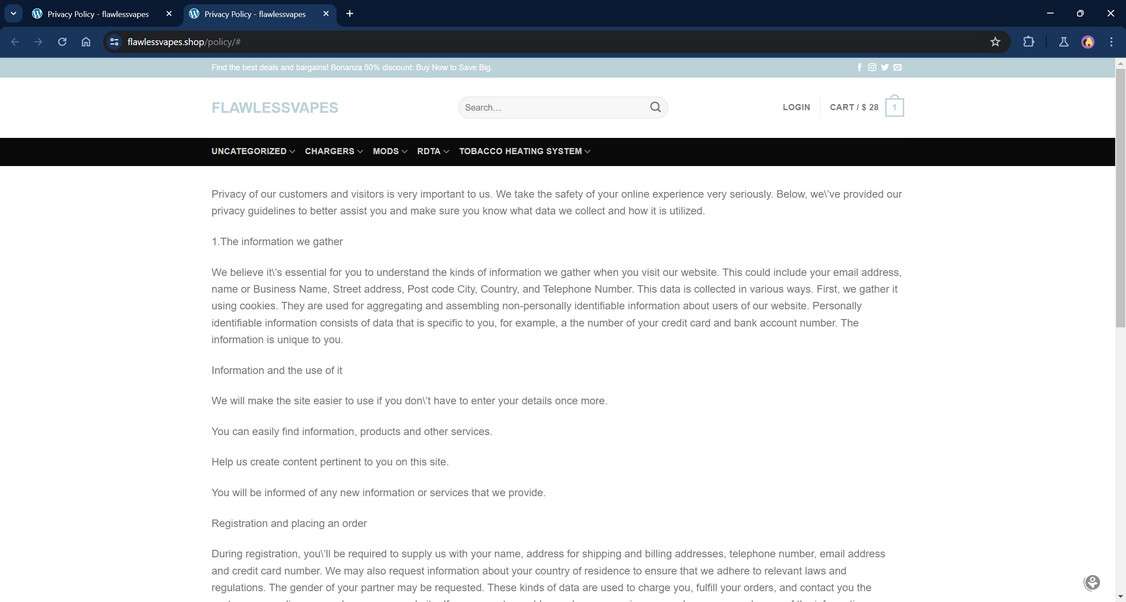Click the top promo banner text
This screenshot has width=1126, height=602.
(x=352, y=68)
